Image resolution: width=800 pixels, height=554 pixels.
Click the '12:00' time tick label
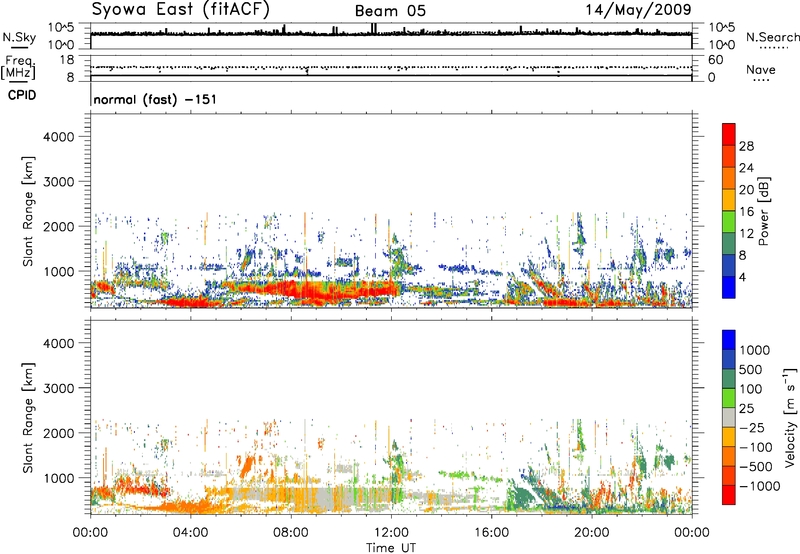[391, 533]
